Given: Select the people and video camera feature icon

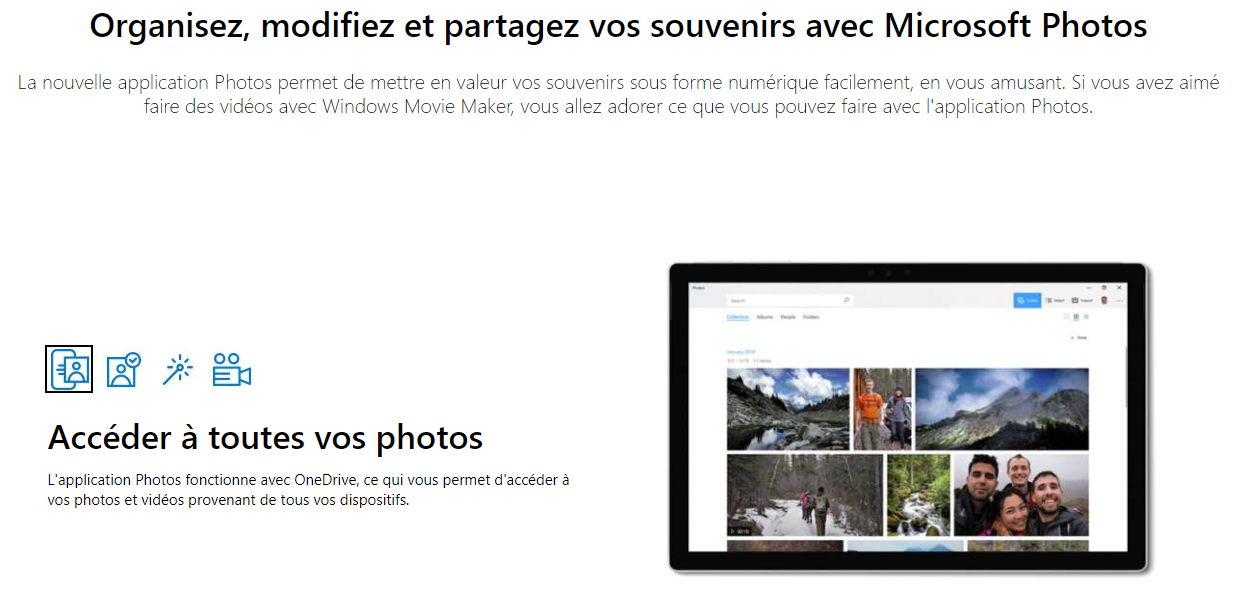Looking at the screenshot, I should [x=231, y=369].
